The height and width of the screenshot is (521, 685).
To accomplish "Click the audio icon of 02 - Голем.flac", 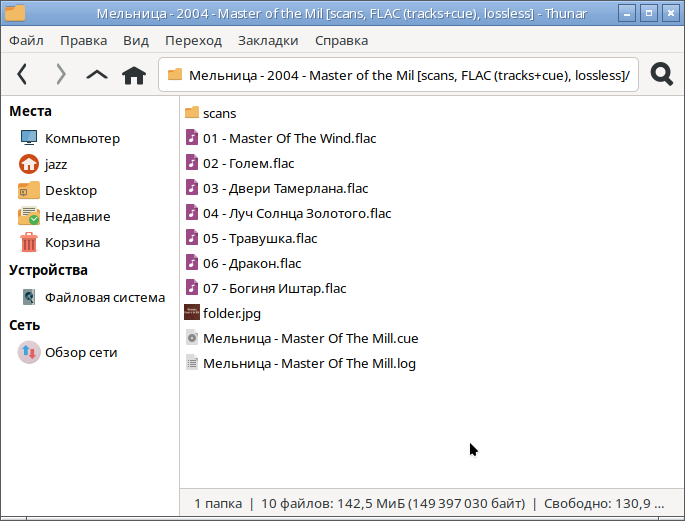I will pyautogui.click(x=192, y=162).
